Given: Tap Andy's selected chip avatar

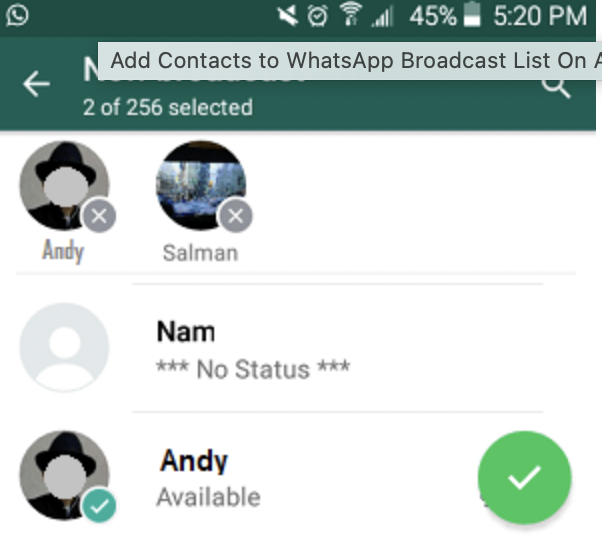Looking at the screenshot, I should point(64,186).
